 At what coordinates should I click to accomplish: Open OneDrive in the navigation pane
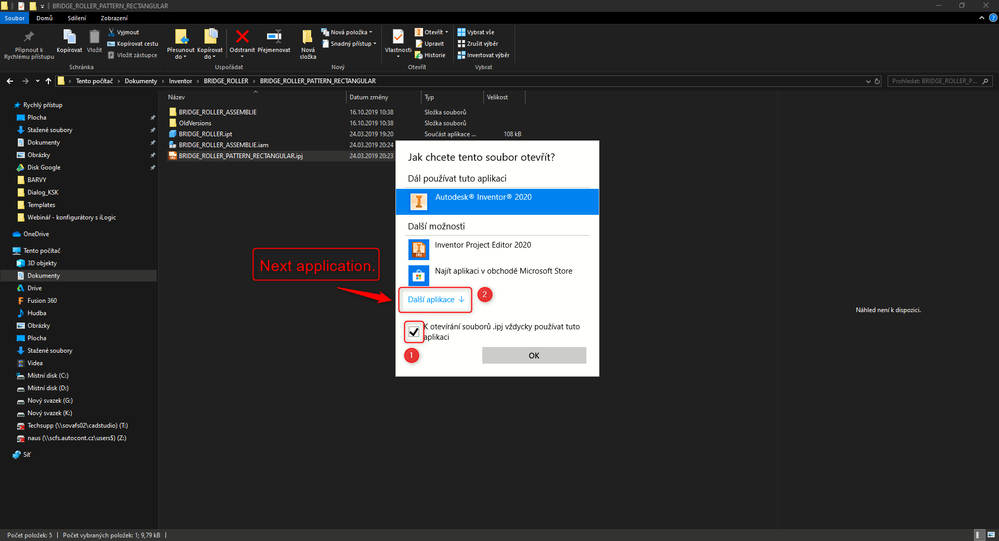(x=36, y=234)
